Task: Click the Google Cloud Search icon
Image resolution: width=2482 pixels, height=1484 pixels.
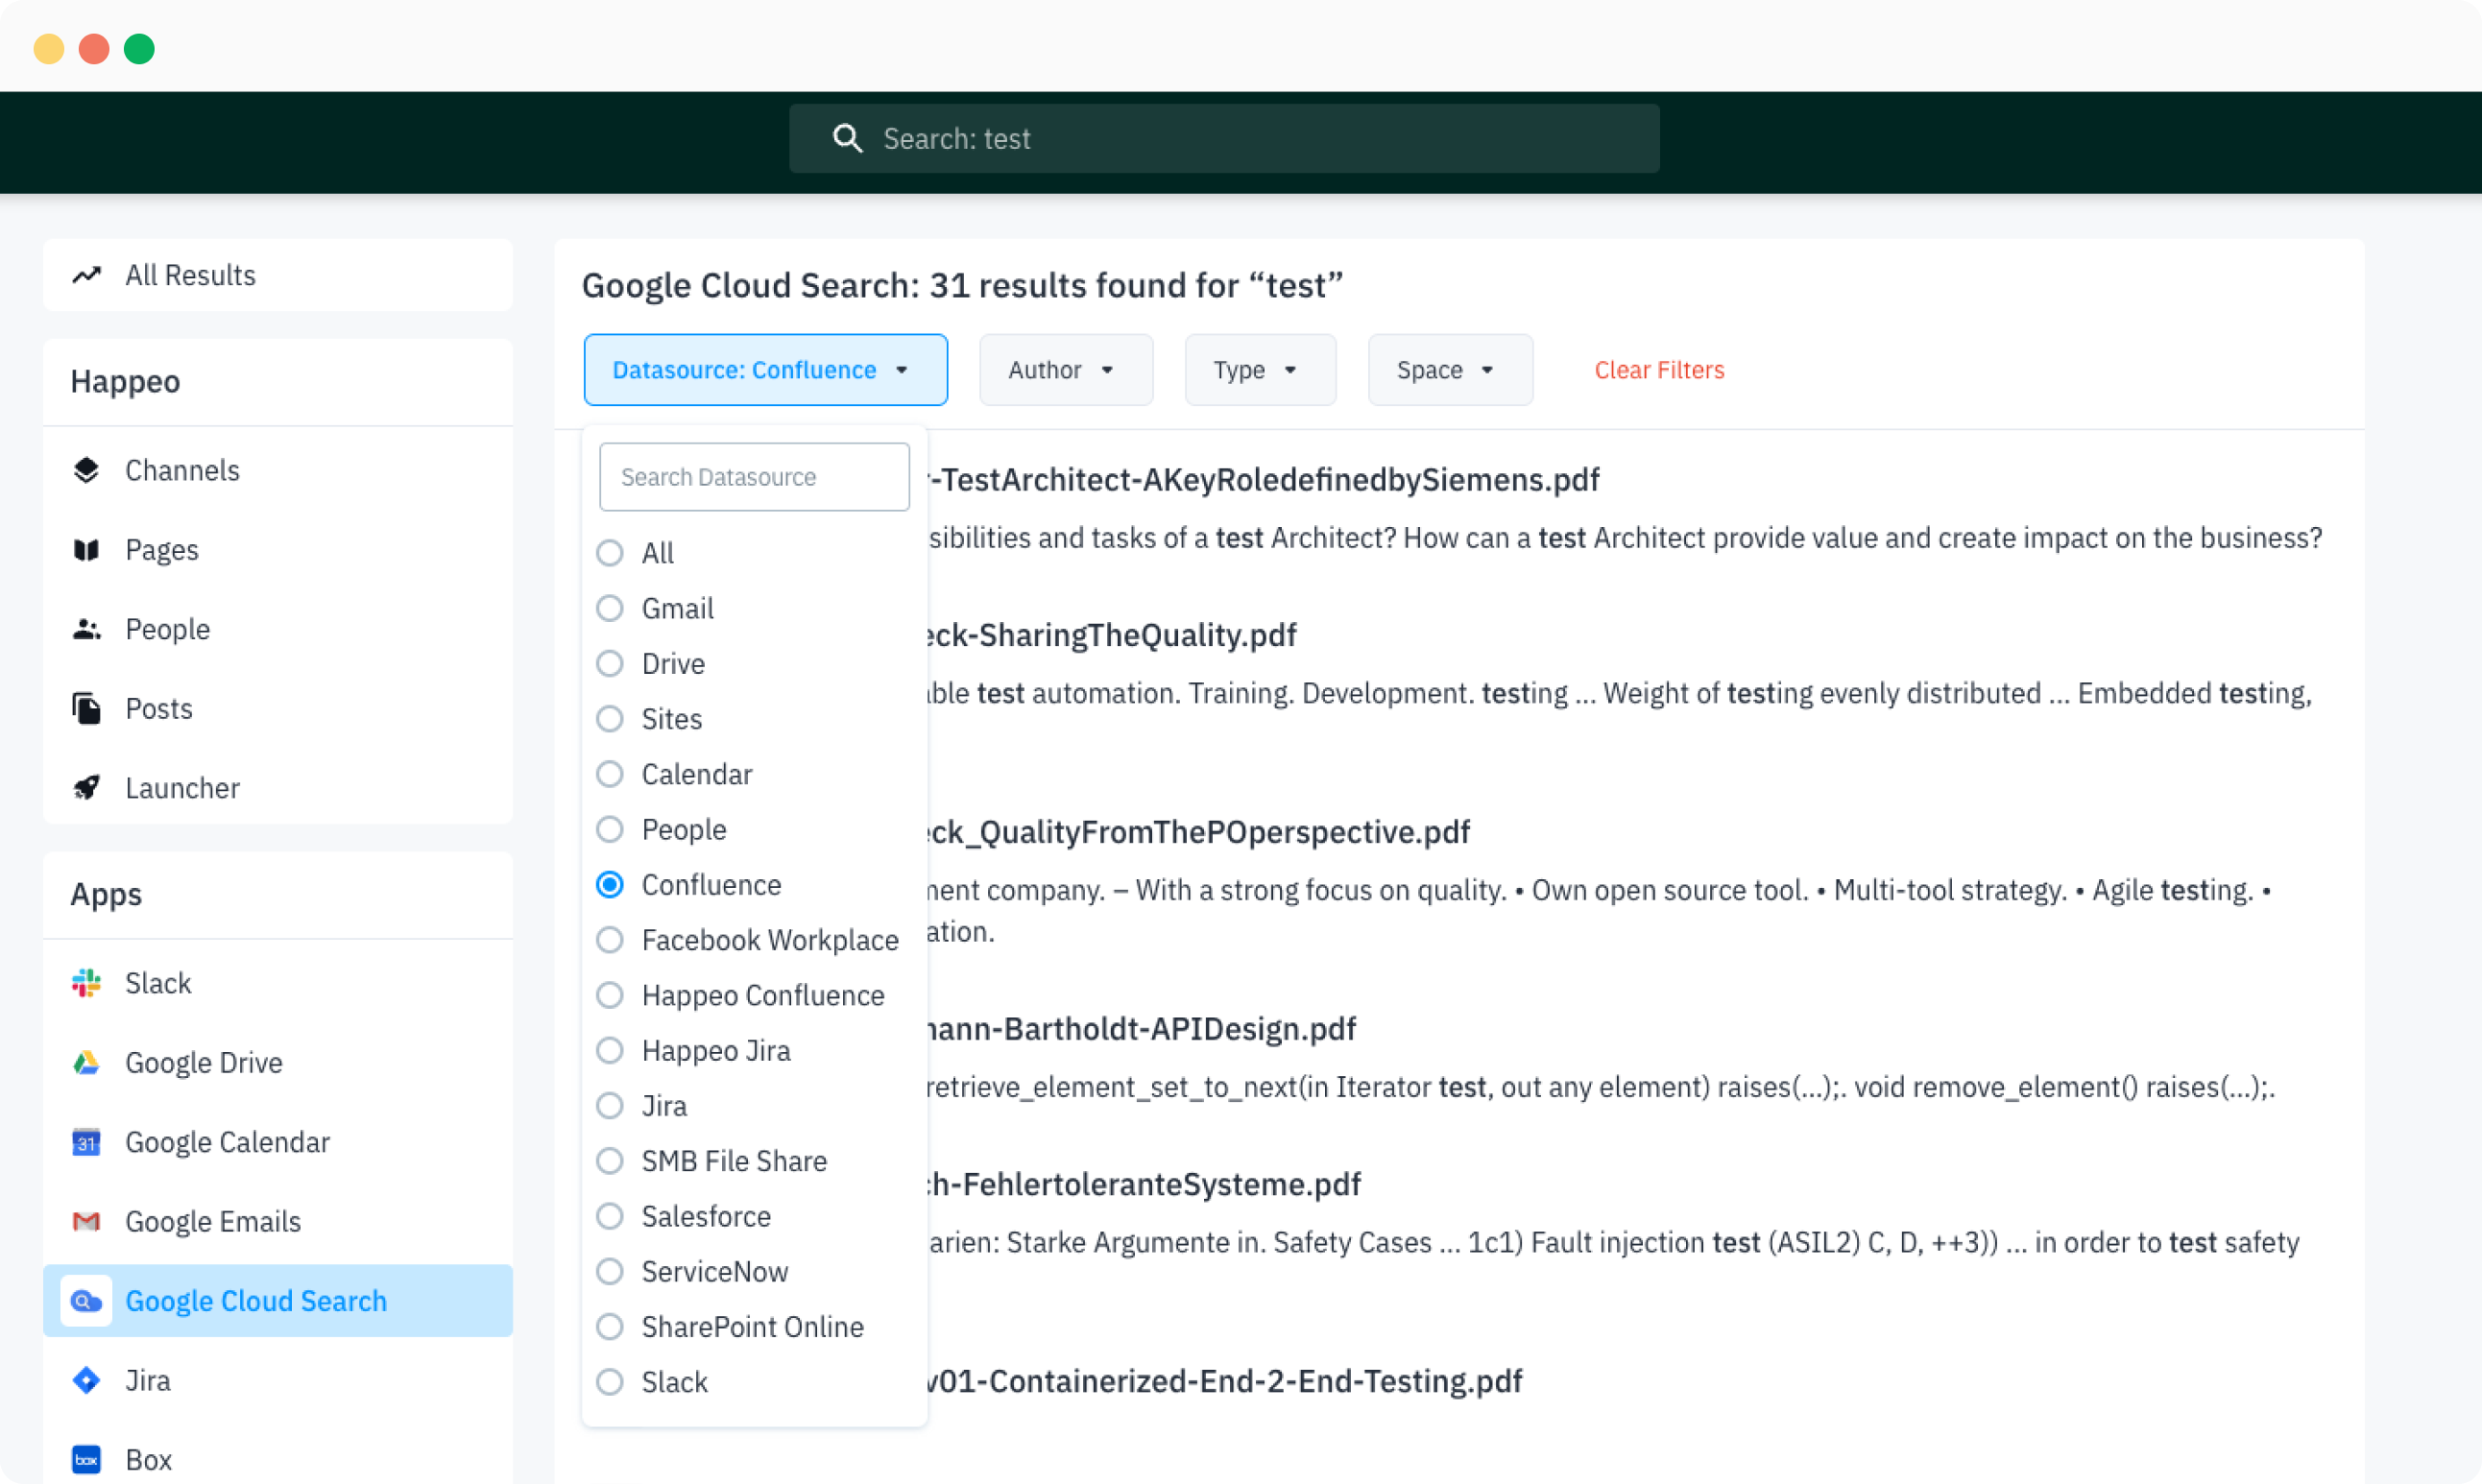Action: pyautogui.click(x=87, y=1301)
